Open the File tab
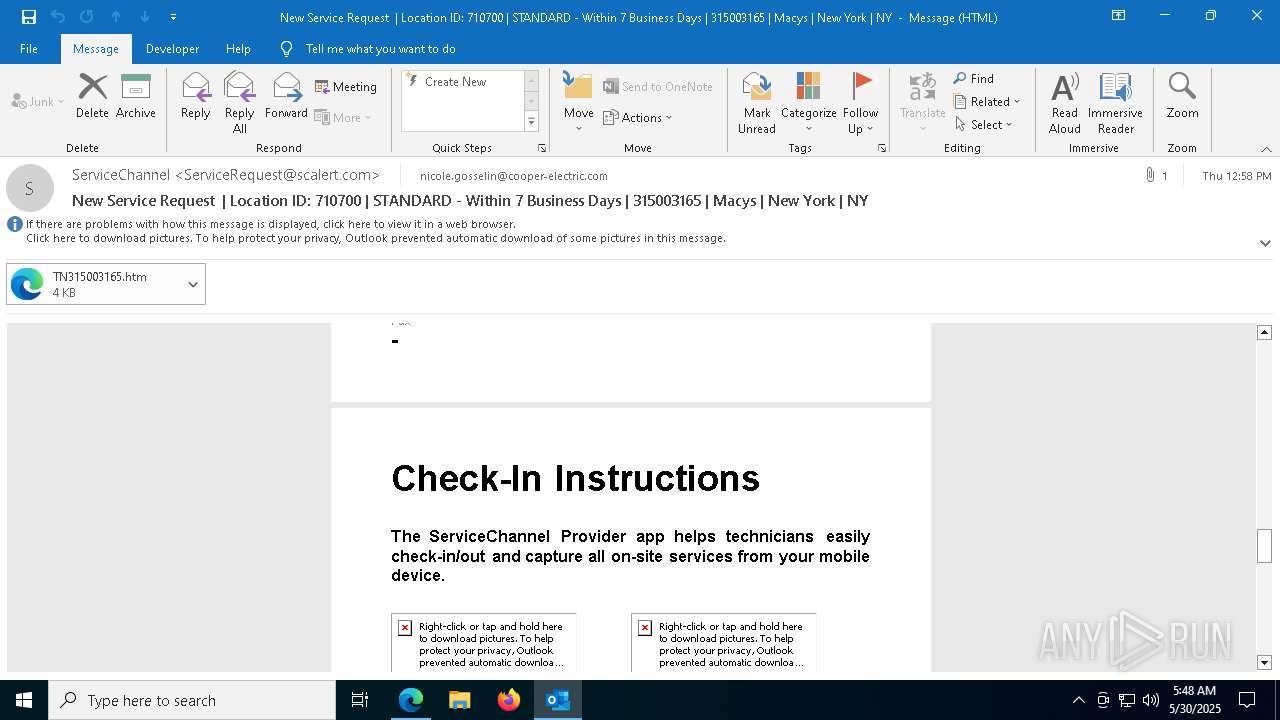This screenshot has width=1280, height=720. 29,49
